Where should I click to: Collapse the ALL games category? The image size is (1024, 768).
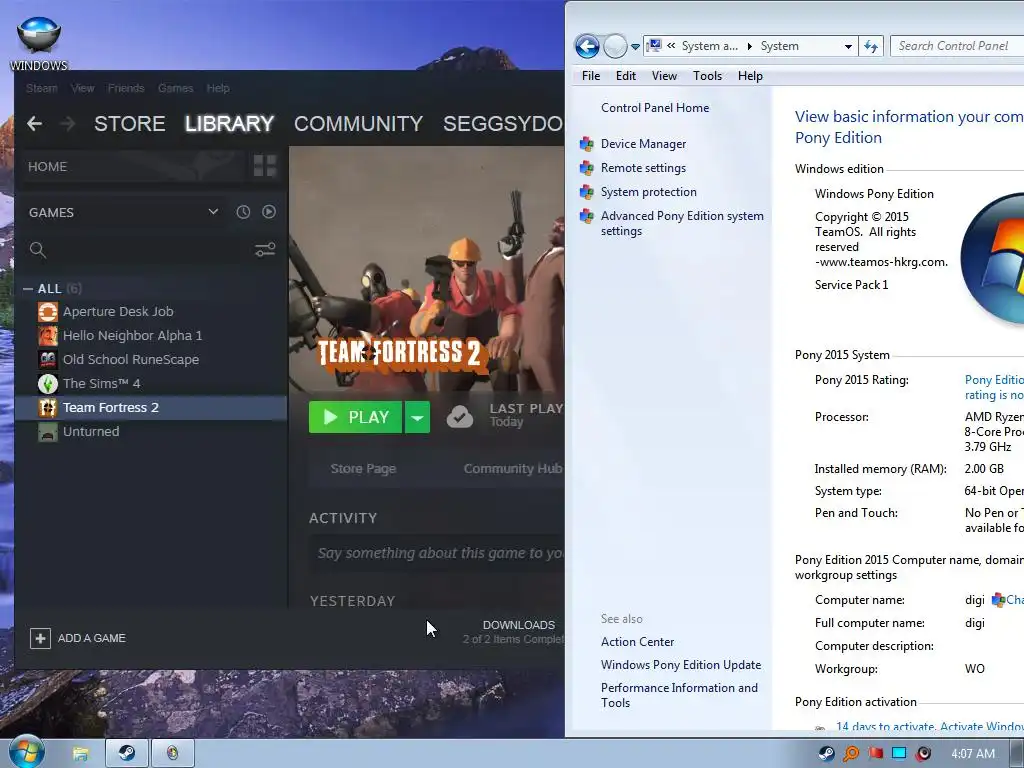point(28,289)
